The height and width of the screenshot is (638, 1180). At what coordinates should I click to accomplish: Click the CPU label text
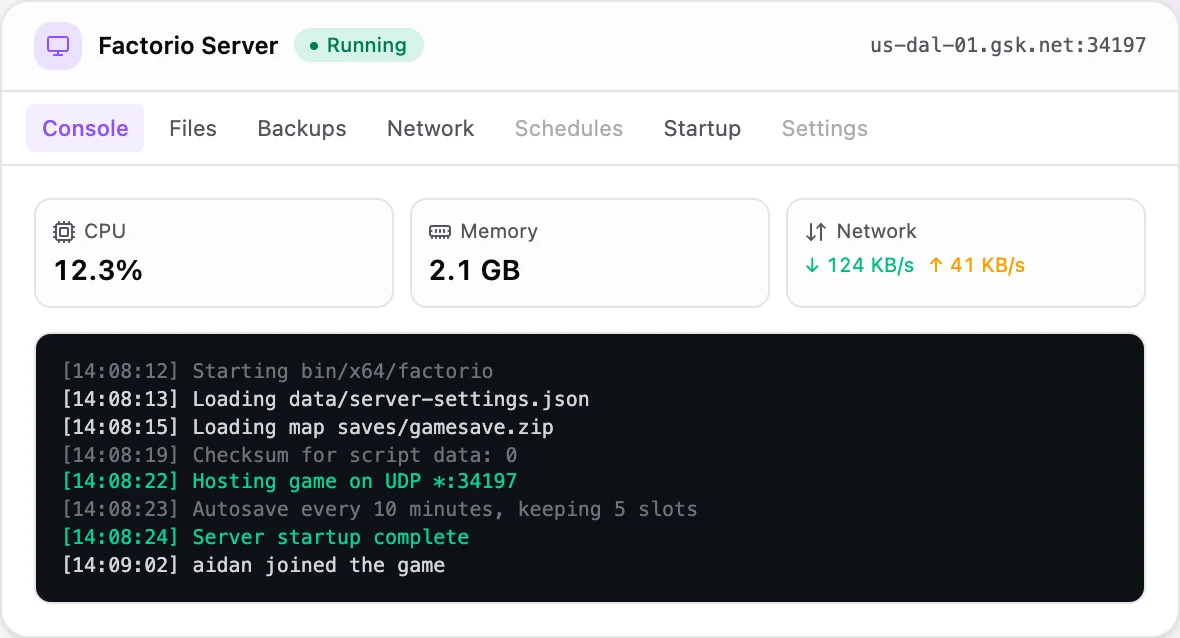click(x=105, y=231)
